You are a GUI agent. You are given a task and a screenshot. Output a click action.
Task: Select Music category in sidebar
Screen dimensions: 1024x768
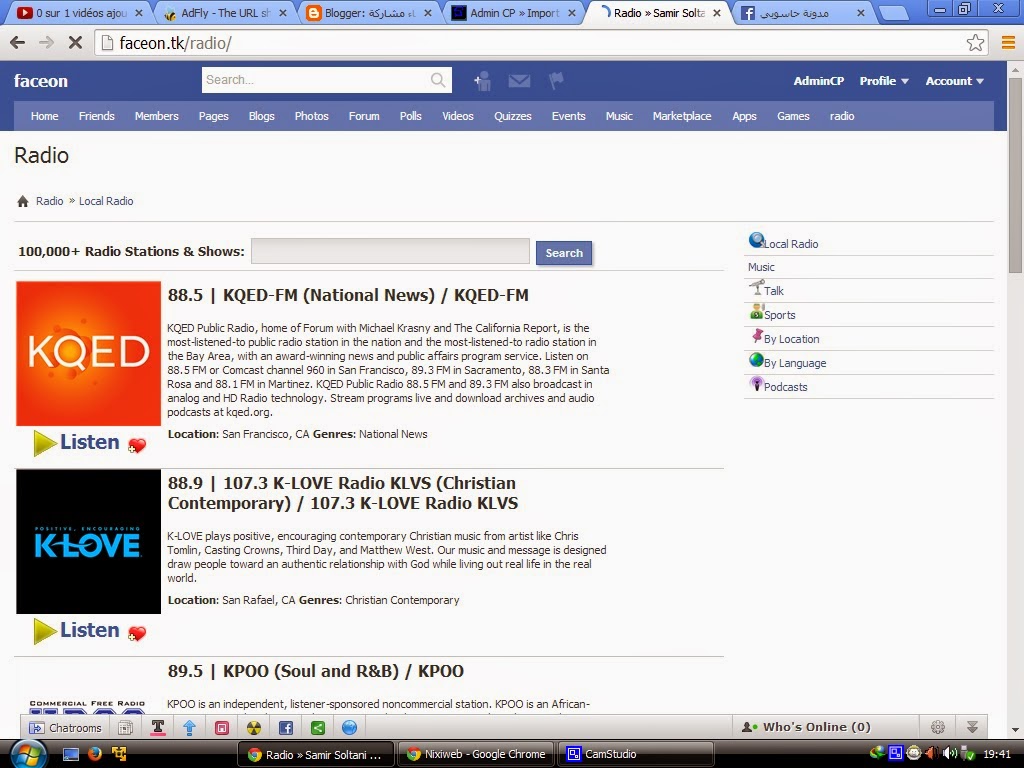[761, 267]
